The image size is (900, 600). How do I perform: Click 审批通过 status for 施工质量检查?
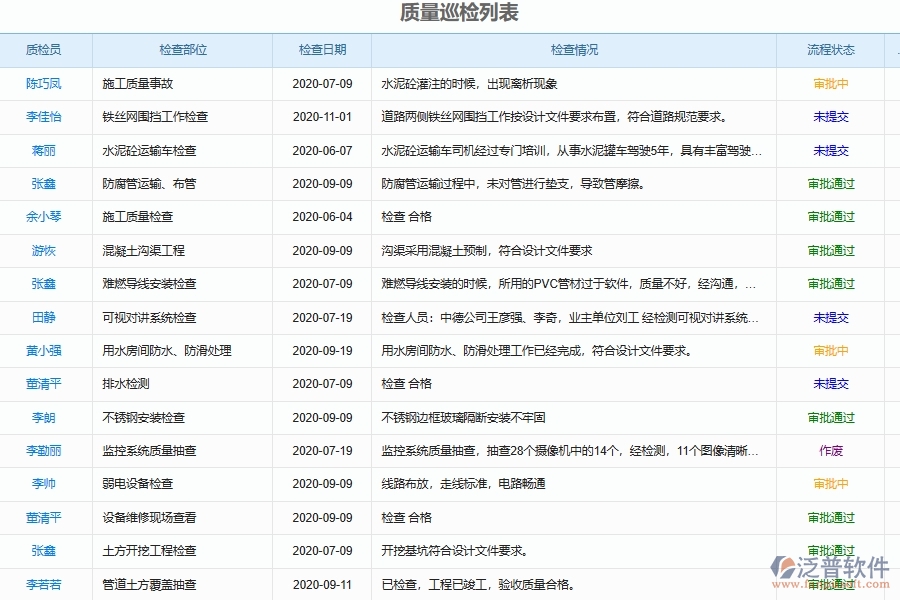pos(831,217)
